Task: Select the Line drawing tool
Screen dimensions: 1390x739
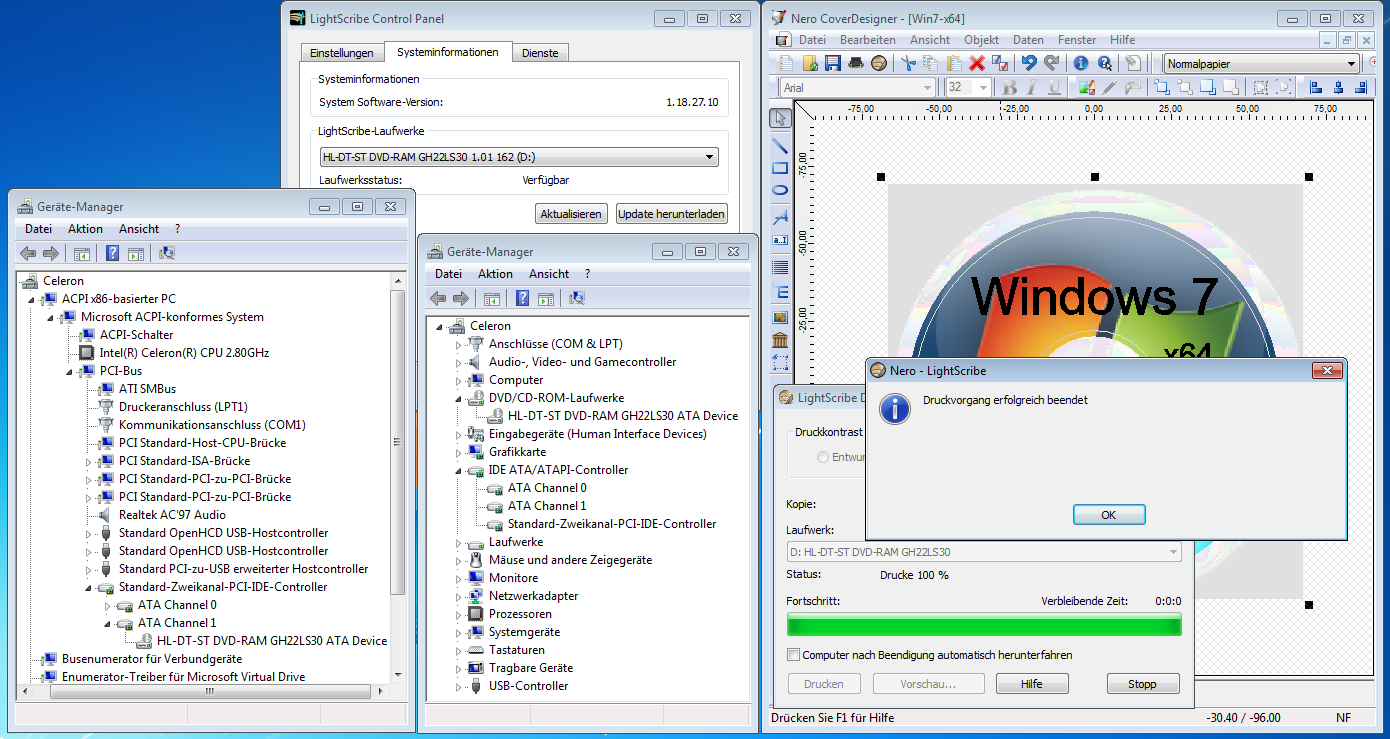Action: click(780, 145)
